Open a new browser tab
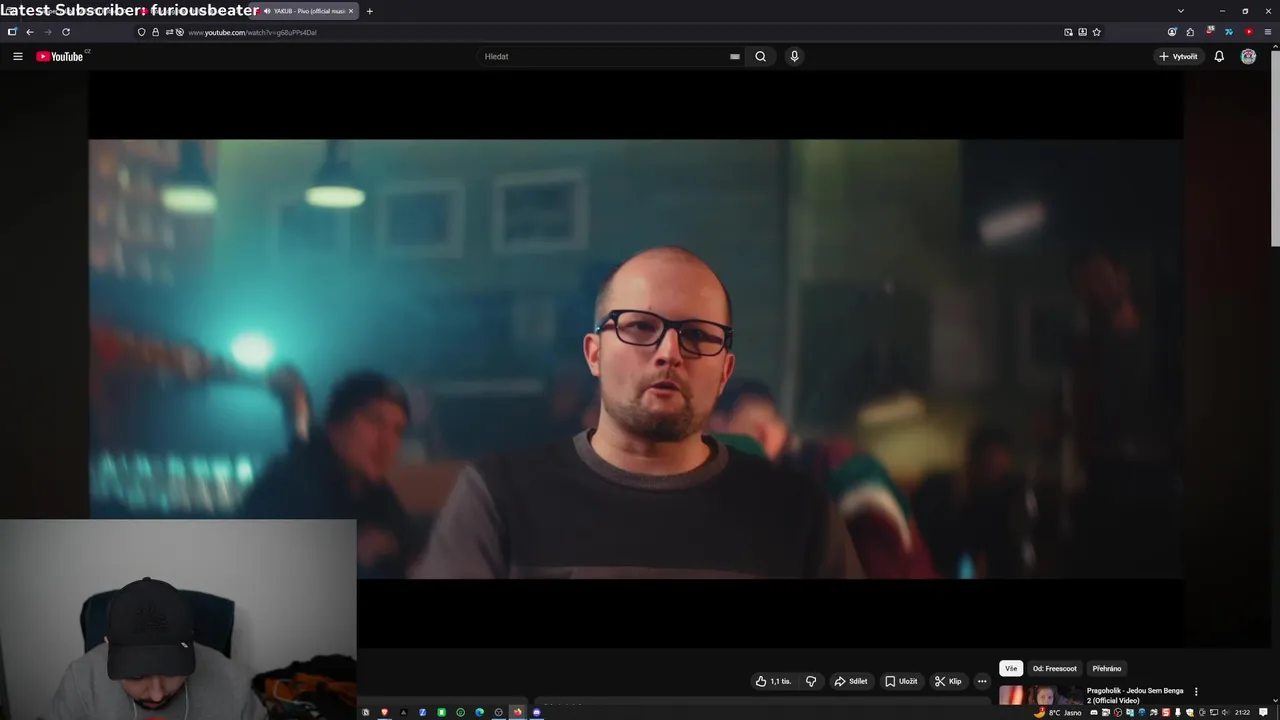1280x720 pixels. click(370, 11)
